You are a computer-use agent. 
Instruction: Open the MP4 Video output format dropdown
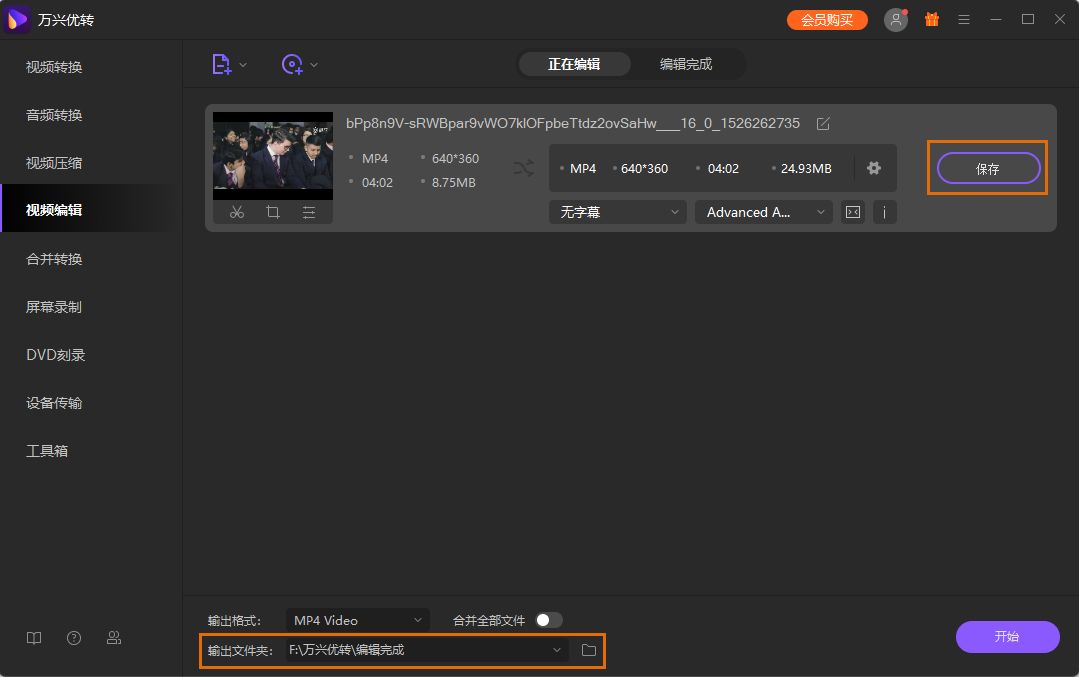[x=358, y=621]
